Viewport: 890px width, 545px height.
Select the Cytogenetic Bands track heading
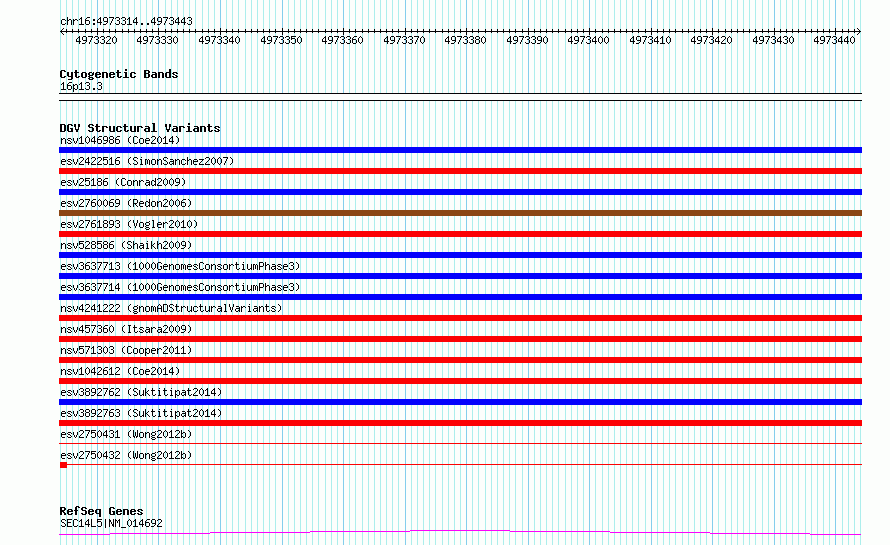(119, 74)
